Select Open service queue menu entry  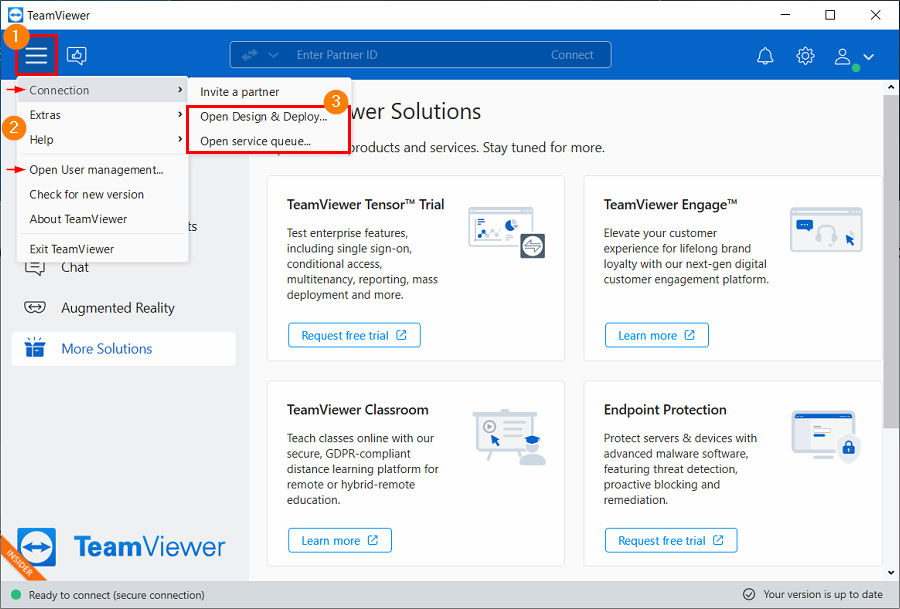pos(255,141)
